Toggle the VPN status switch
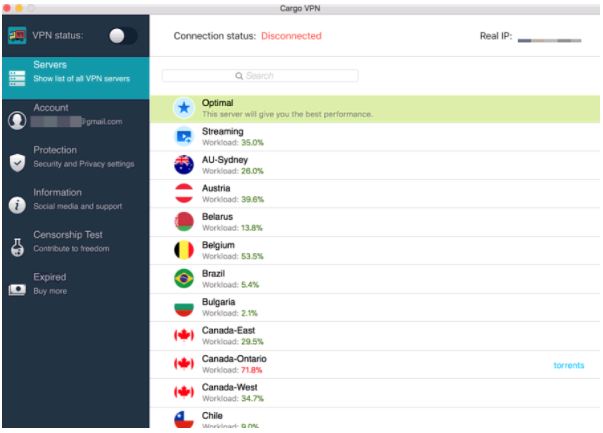The height and width of the screenshot is (433, 603). click(x=123, y=36)
